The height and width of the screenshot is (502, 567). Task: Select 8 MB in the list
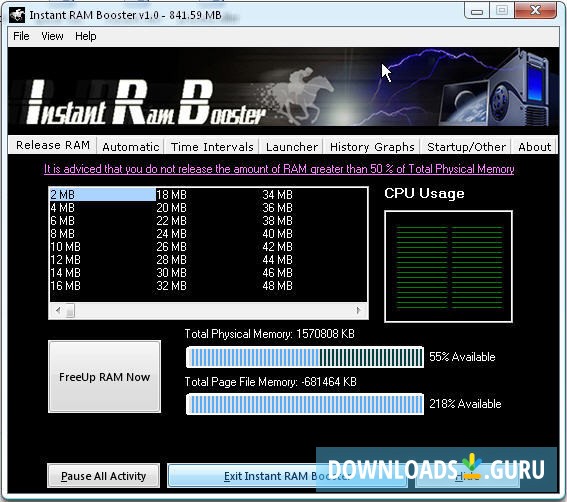tap(62, 234)
